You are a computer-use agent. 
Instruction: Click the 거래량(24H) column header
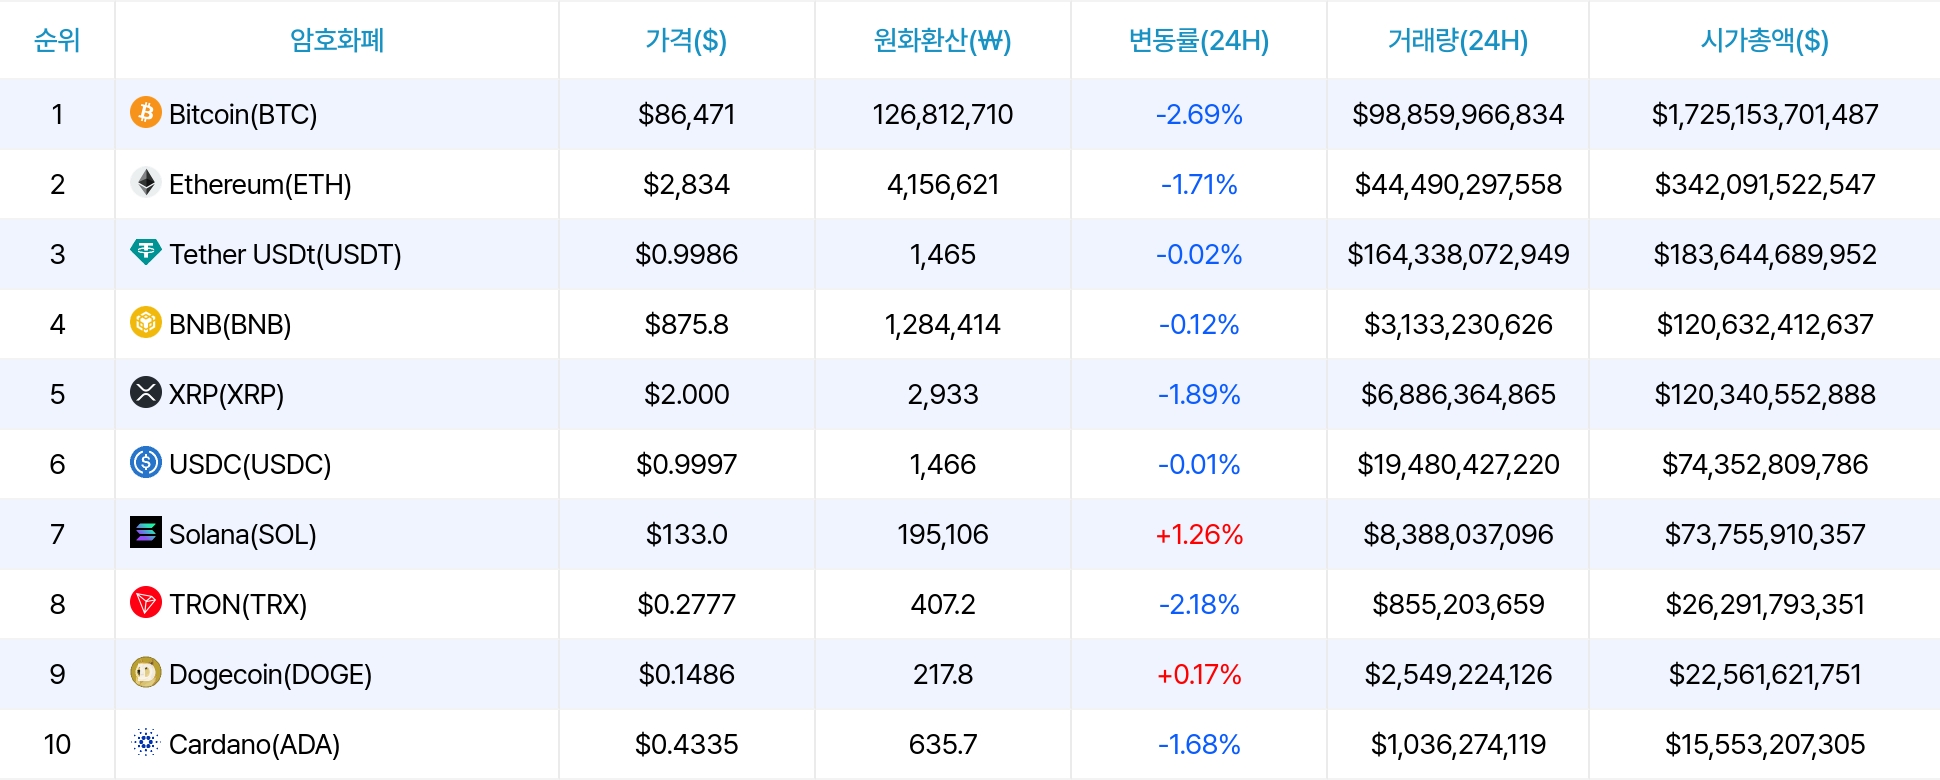[x=1457, y=40]
